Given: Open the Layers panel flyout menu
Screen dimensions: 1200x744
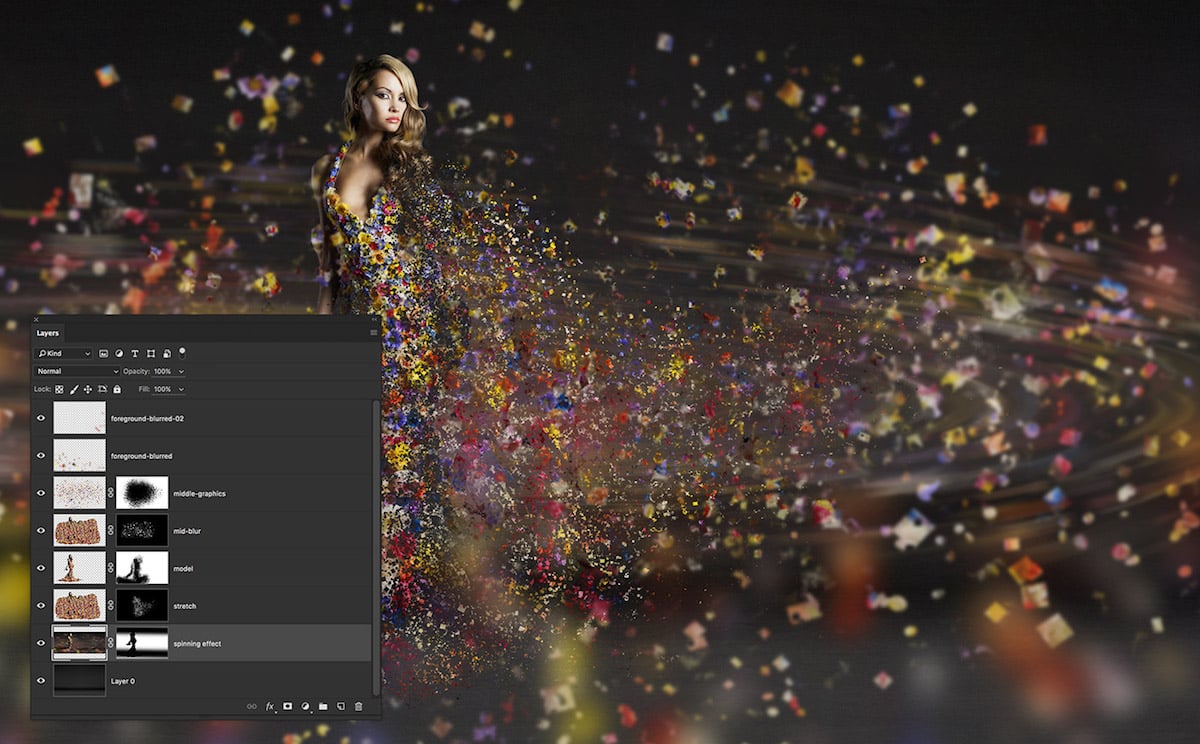Looking at the screenshot, I should point(372,333).
